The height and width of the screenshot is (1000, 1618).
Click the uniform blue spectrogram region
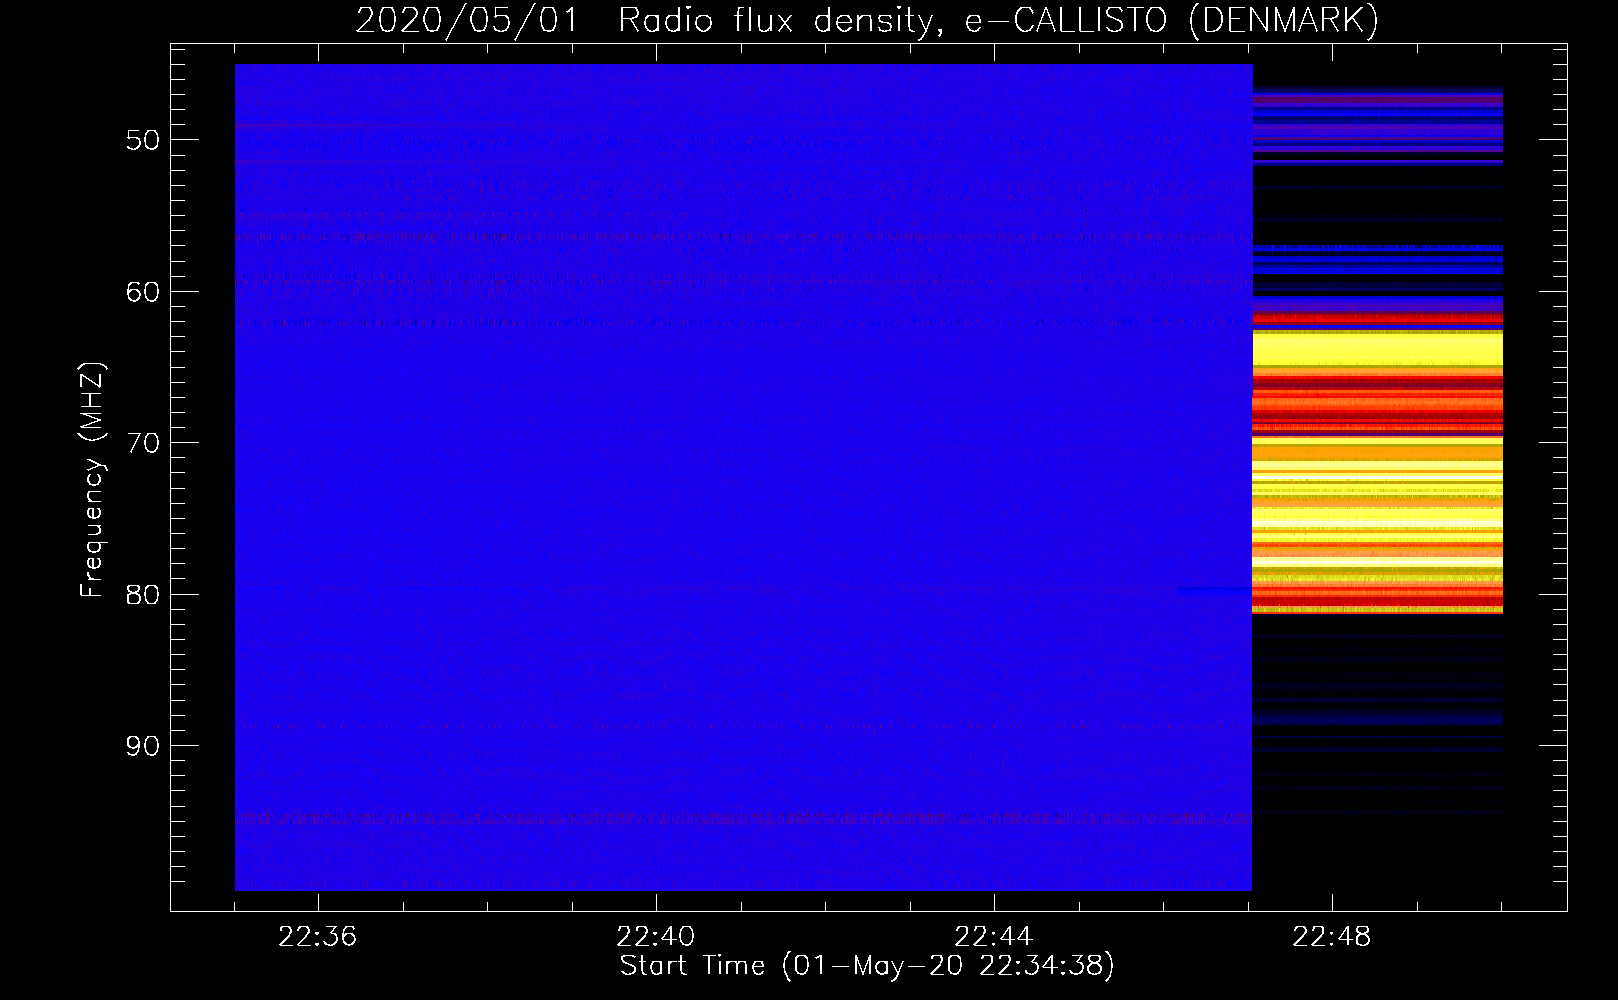pyautogui.click(x=743, y=477)
